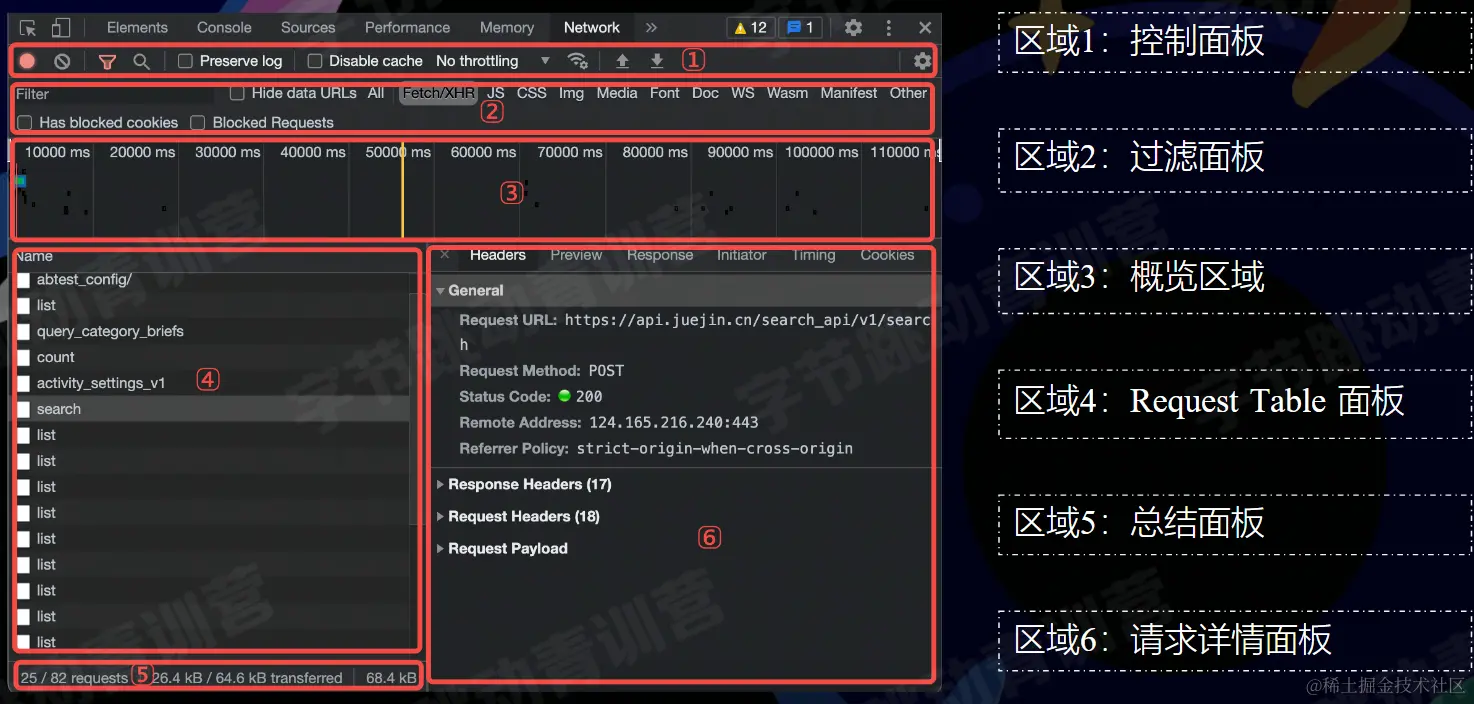Click the import HAR upload arrow
This screenshot has width=1474, height=704.
coord(622,61)
